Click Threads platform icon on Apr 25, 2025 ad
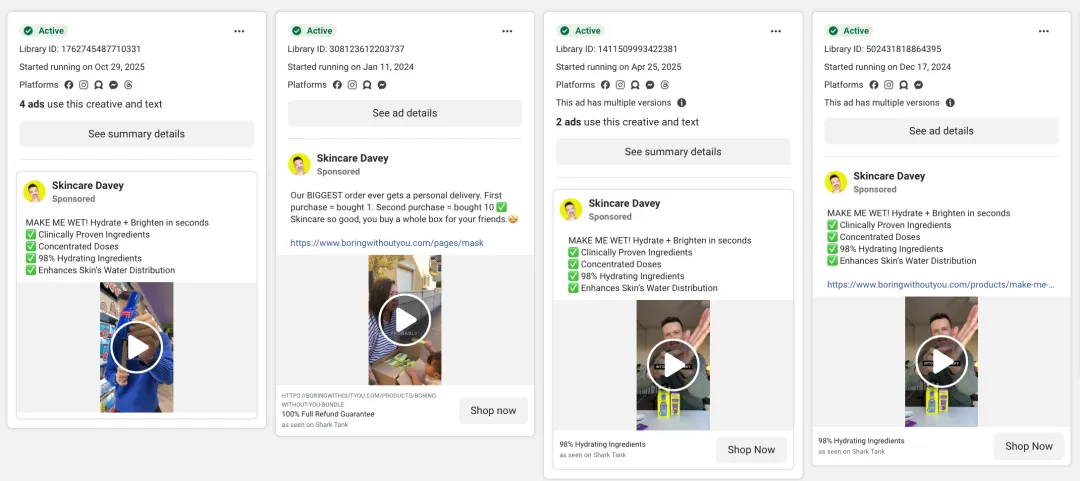 665,85
